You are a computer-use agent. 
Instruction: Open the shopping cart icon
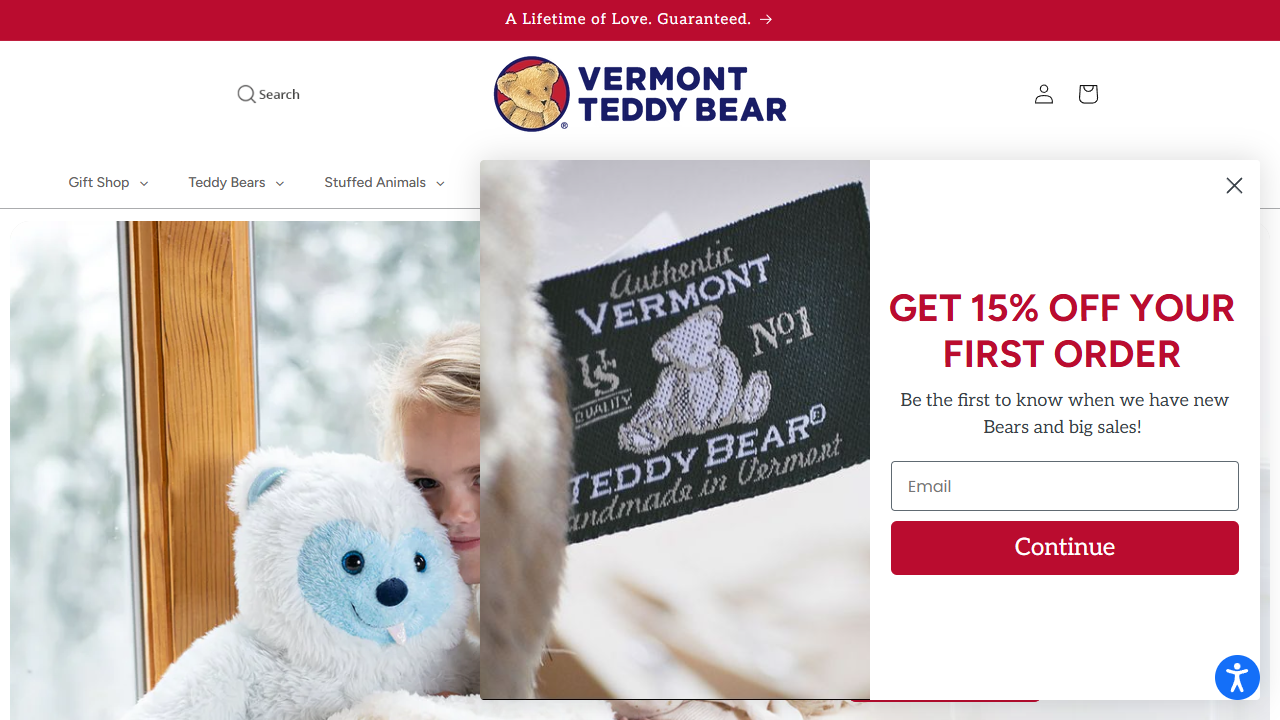1088,94
